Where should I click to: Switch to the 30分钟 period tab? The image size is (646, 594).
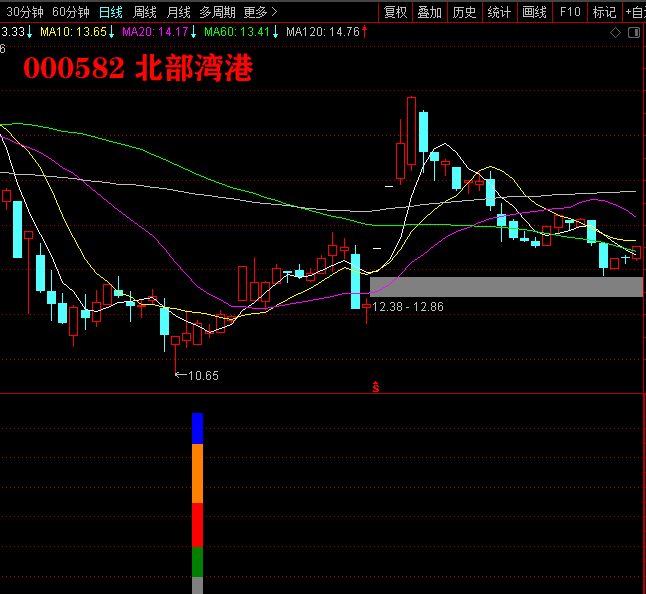point(22,12)
